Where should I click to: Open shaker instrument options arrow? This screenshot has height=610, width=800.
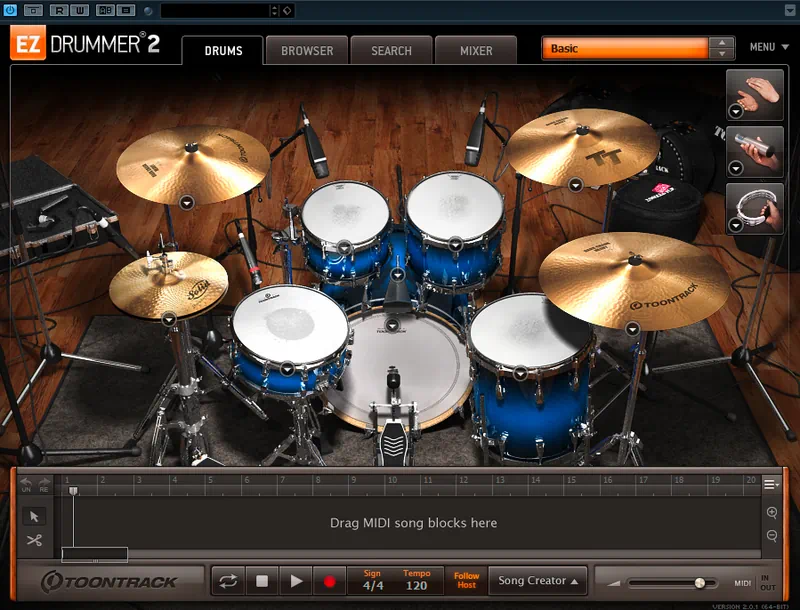pos(735,168)
